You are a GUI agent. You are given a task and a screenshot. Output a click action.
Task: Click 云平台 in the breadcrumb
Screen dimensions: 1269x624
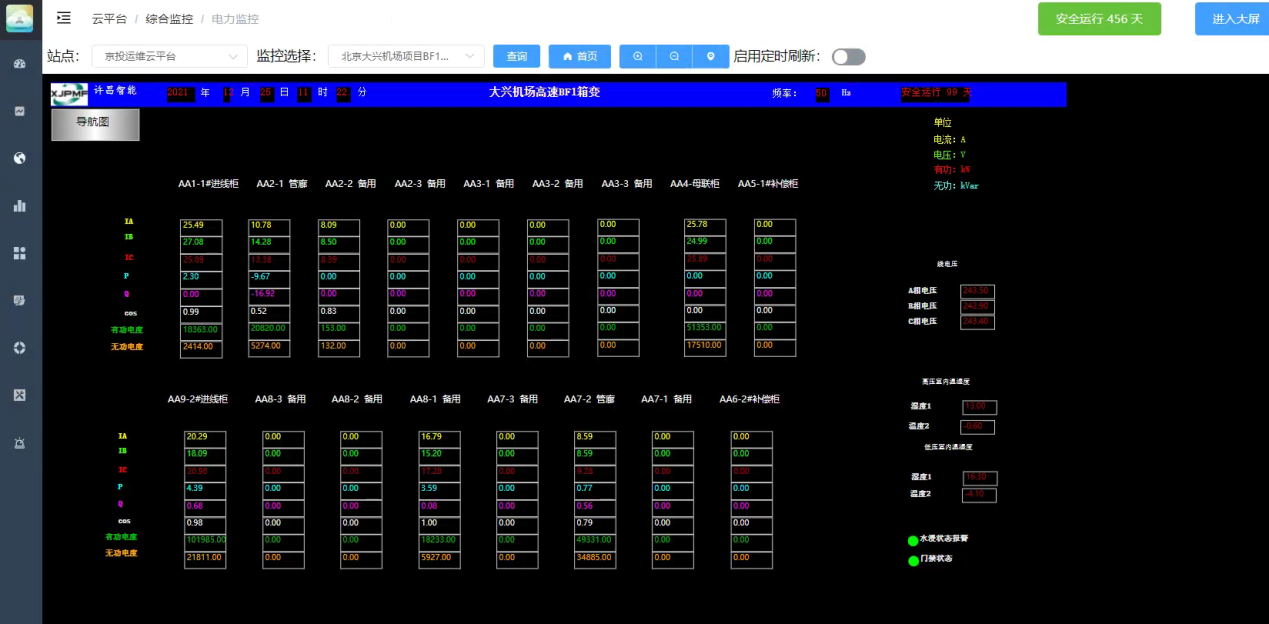pyautogui.click(x=109, y=19)
